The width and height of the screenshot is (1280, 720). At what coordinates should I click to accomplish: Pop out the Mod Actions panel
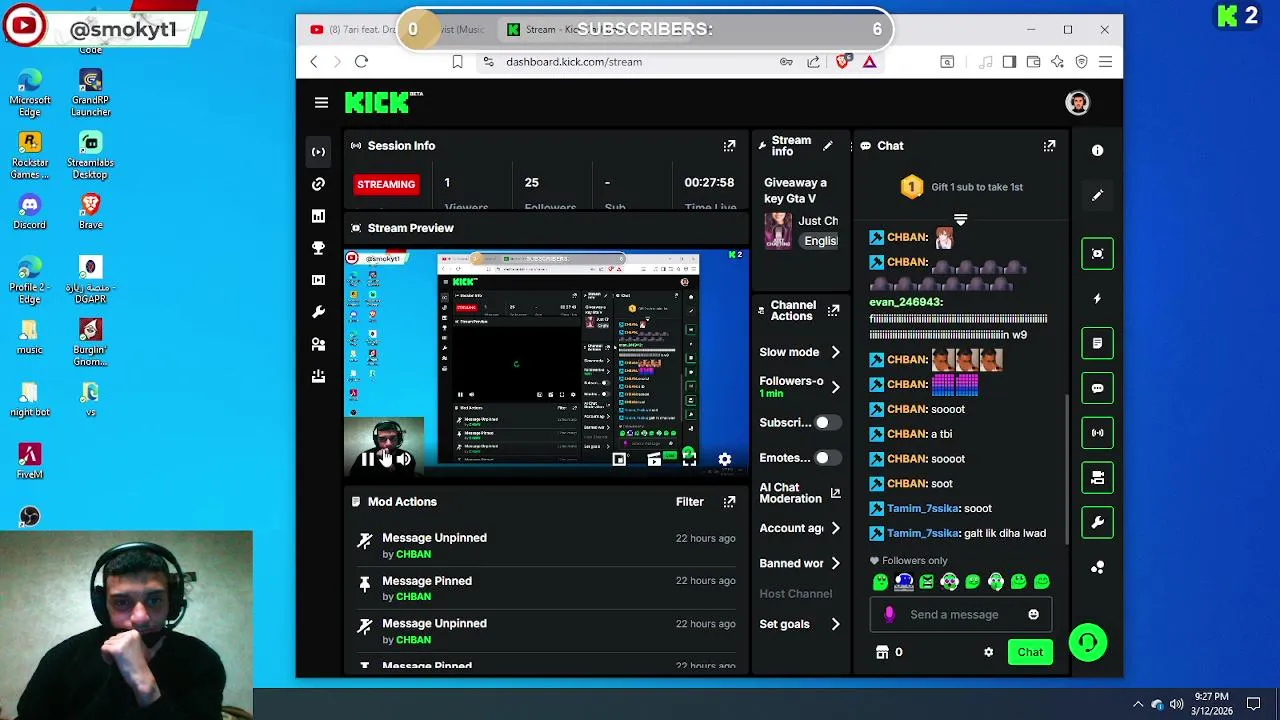point(729,502)
